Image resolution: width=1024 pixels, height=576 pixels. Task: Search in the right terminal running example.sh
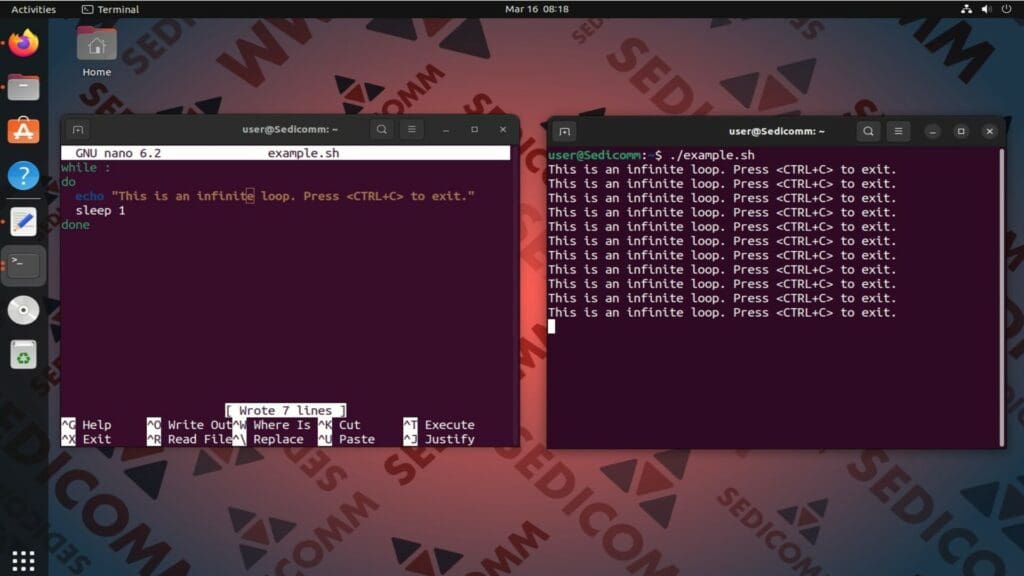(869, 131)
